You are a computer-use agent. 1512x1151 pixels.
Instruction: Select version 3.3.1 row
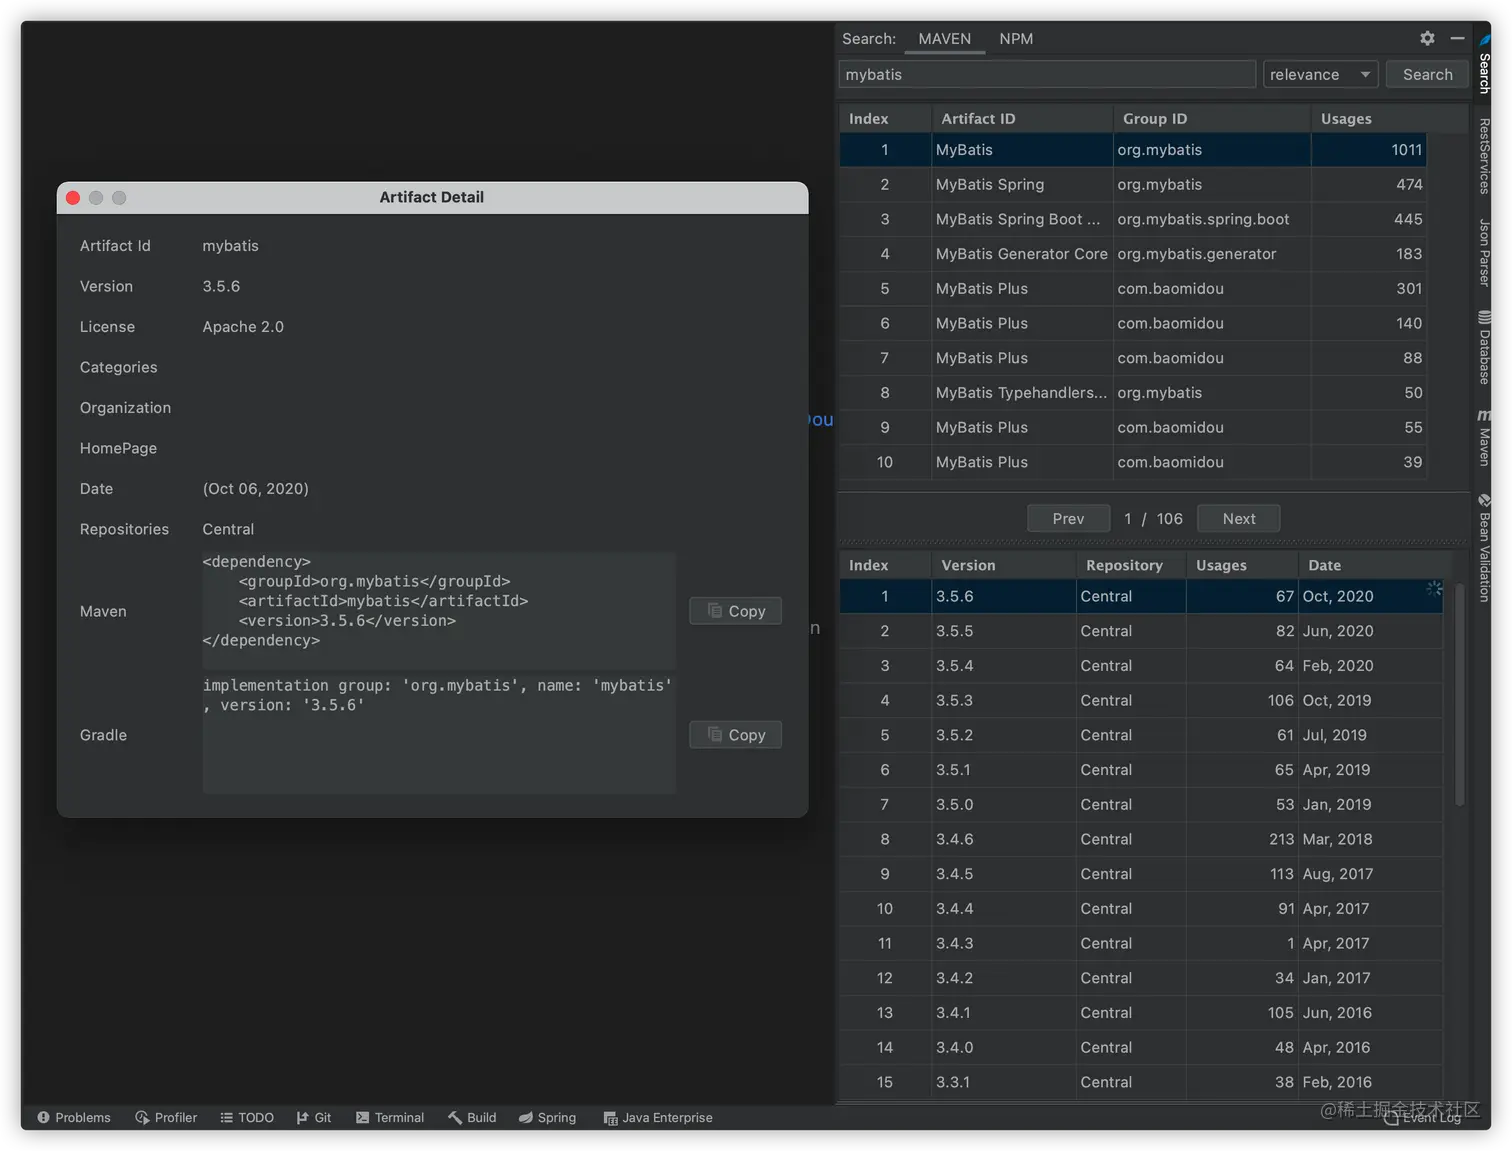click(1141, 1082)
